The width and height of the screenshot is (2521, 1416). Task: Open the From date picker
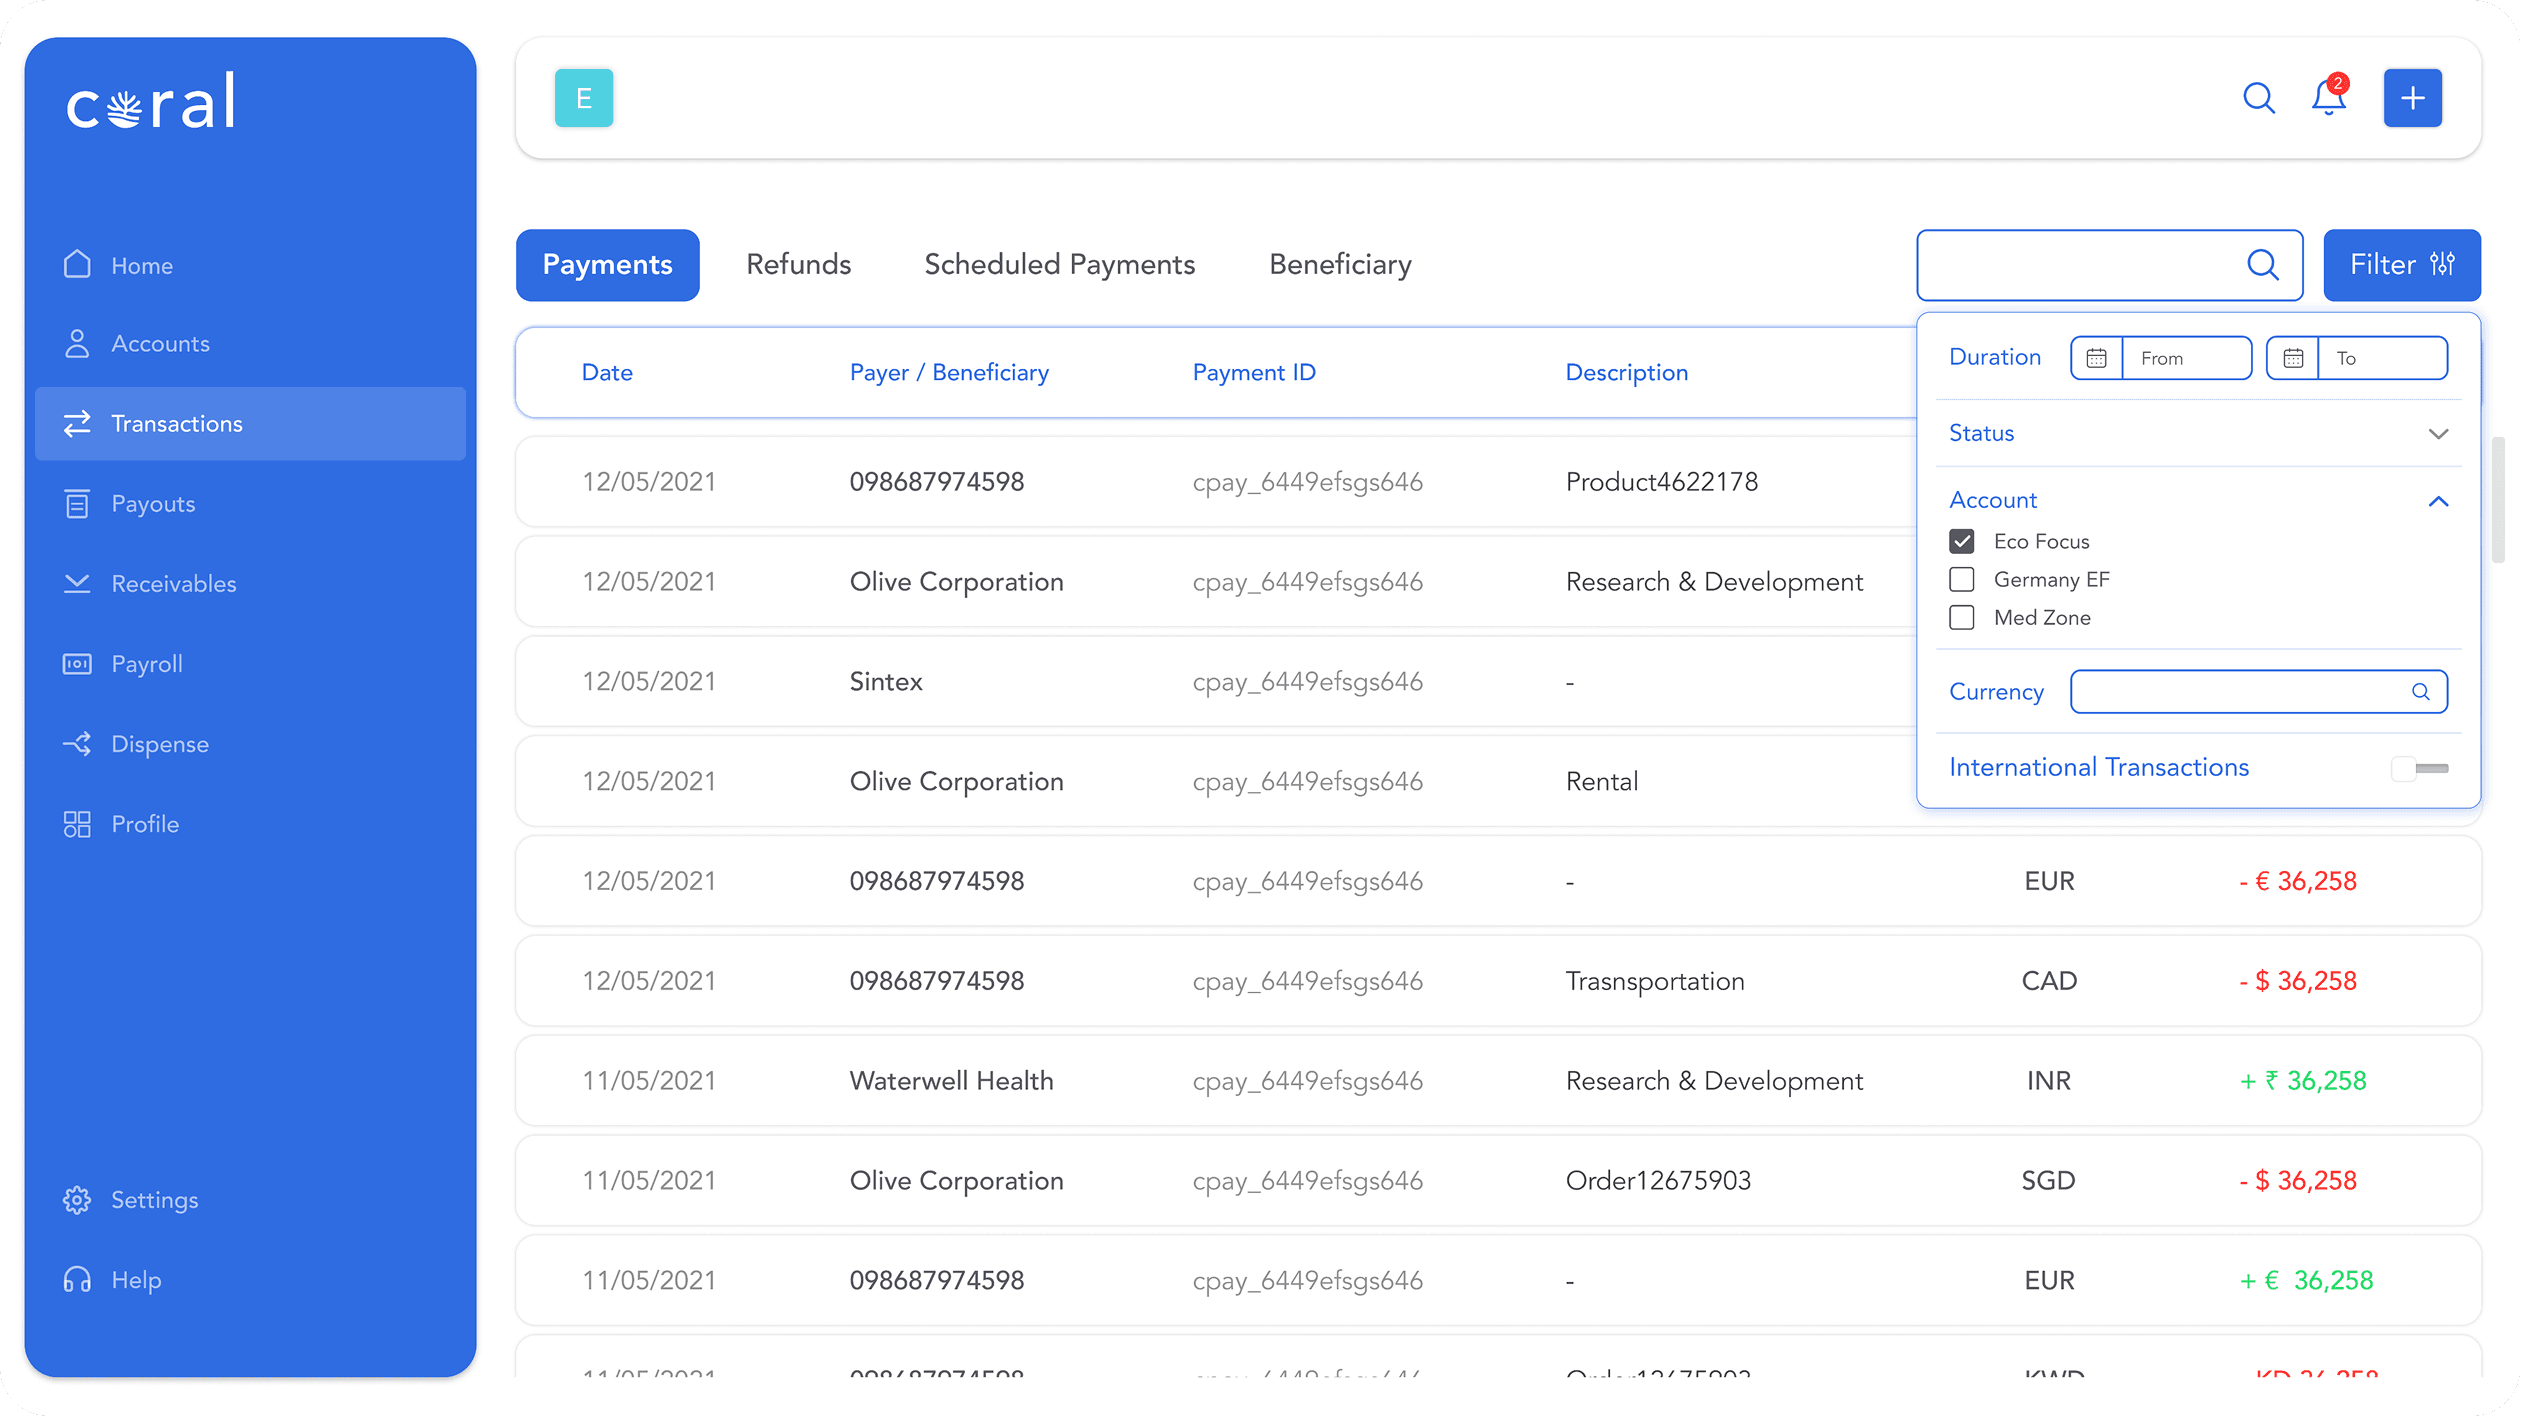2160,358
